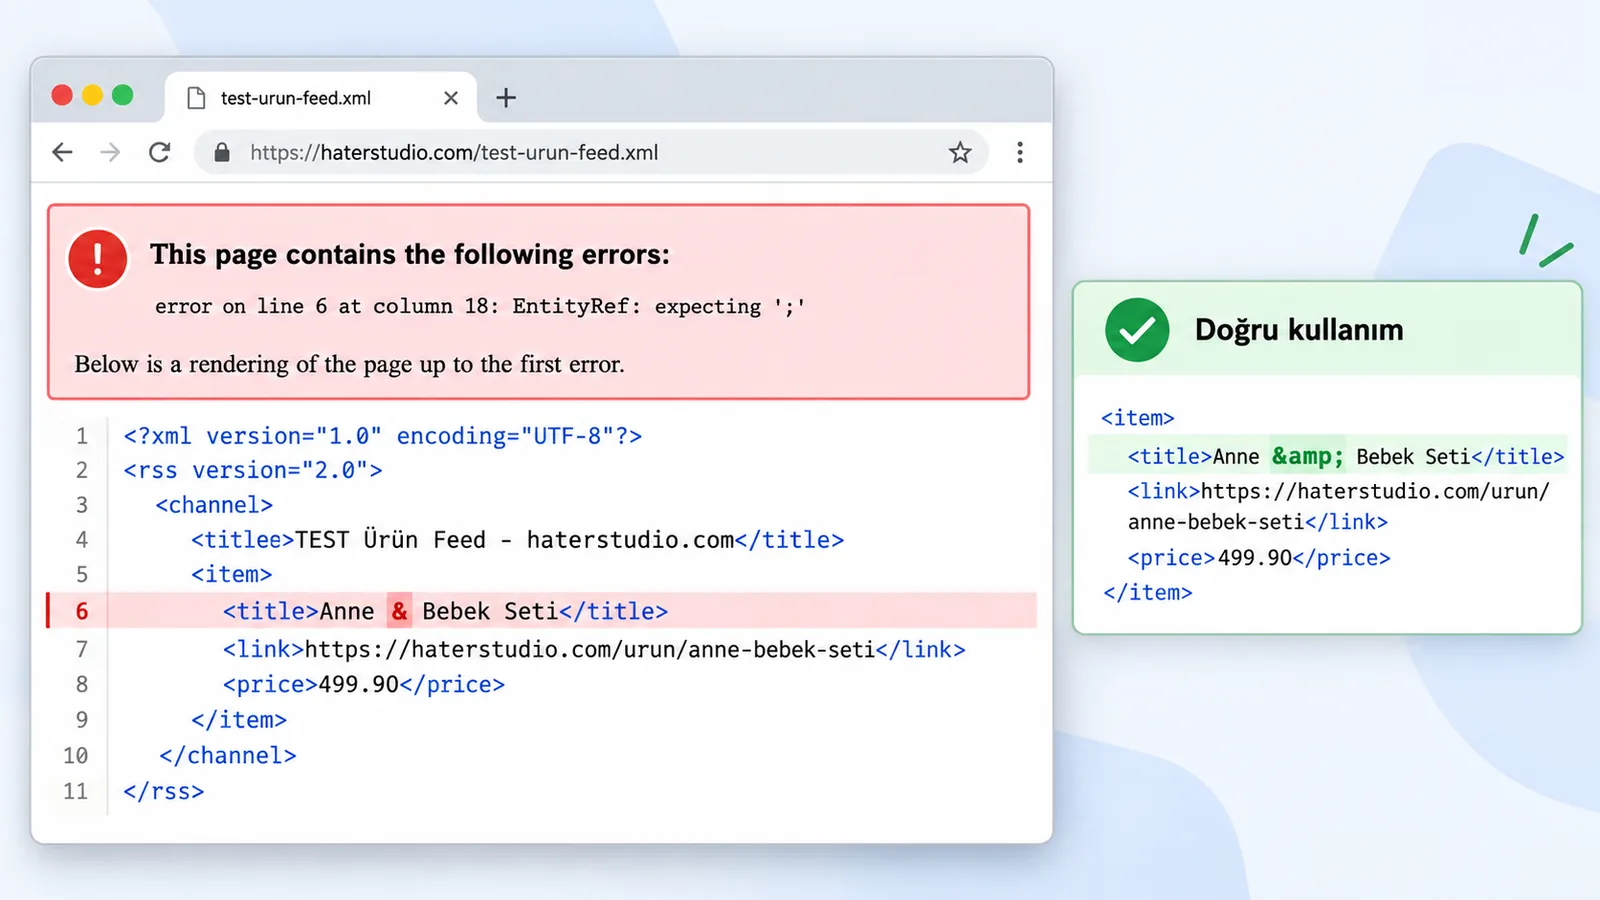Click the closing </rss> tag on line 11

pos(163,792)
